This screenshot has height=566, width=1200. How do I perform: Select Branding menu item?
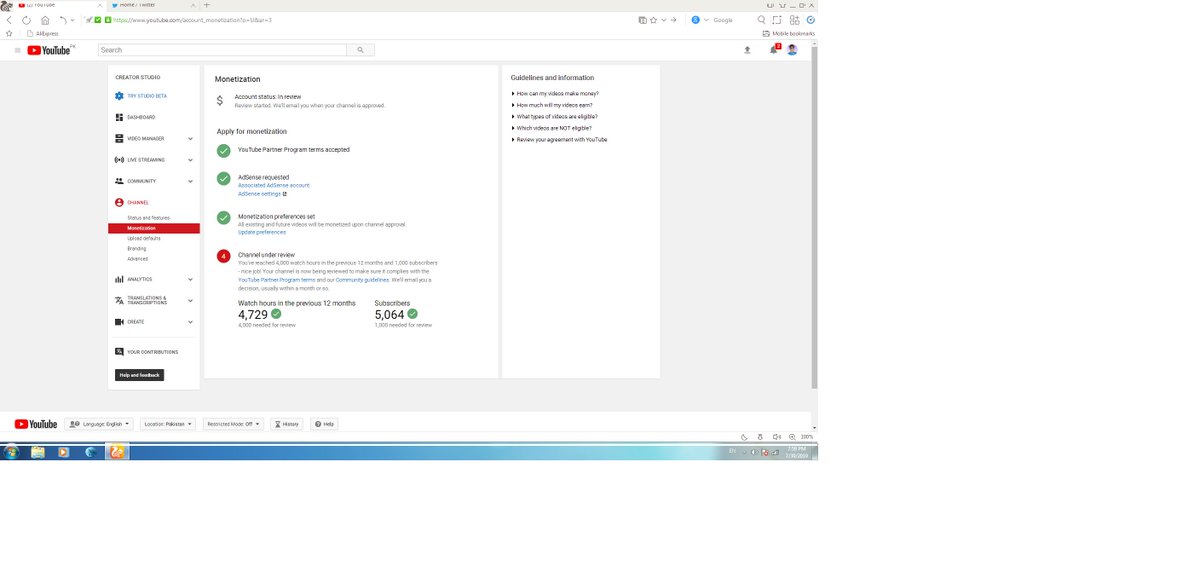pyautogui.click(x=136, y=249)
